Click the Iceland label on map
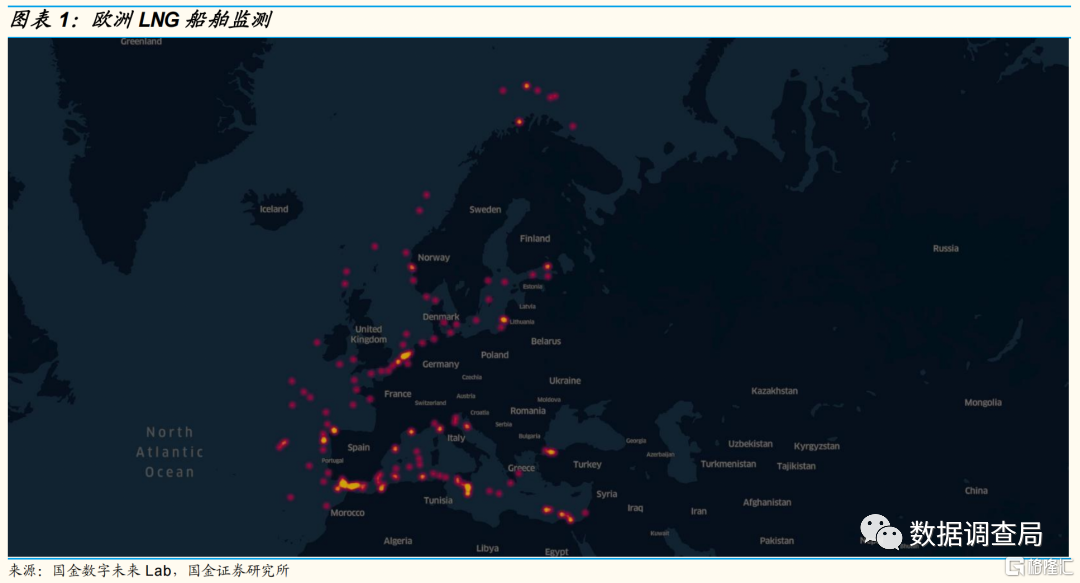Viewport: 1080px width, 583px height. click(x=274, y=209)
